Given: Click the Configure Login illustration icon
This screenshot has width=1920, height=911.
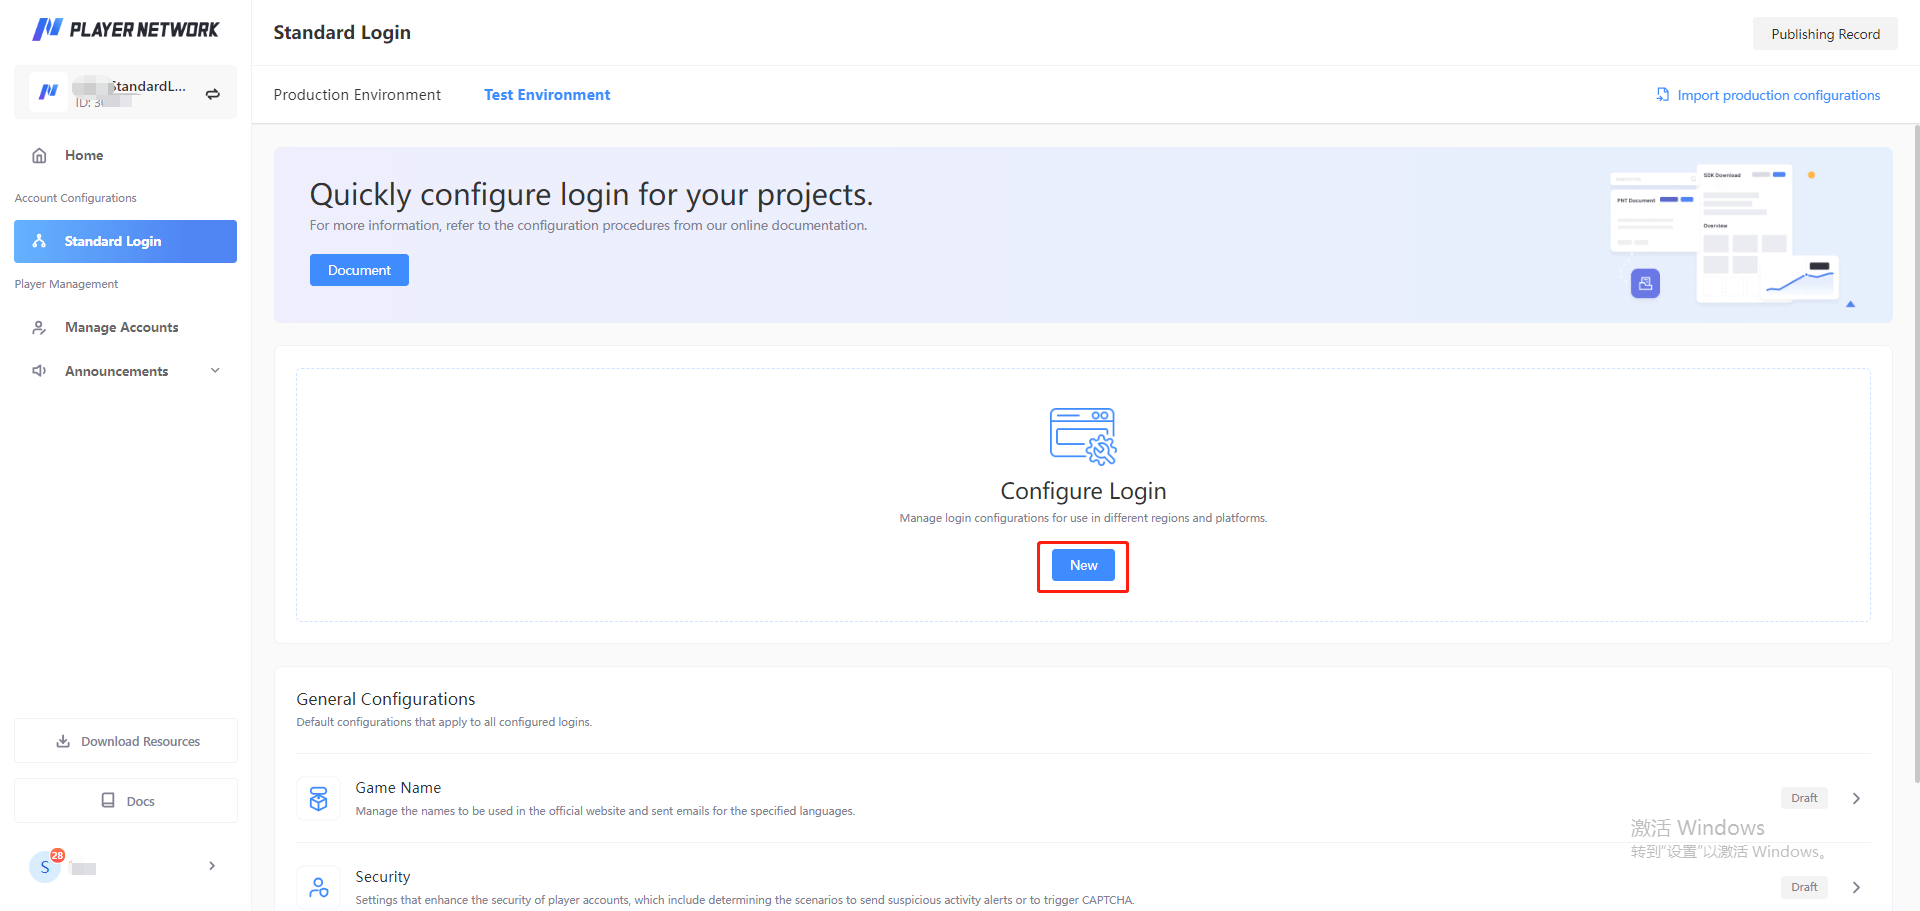Looking at the screenshot, I should (1083, 436).
